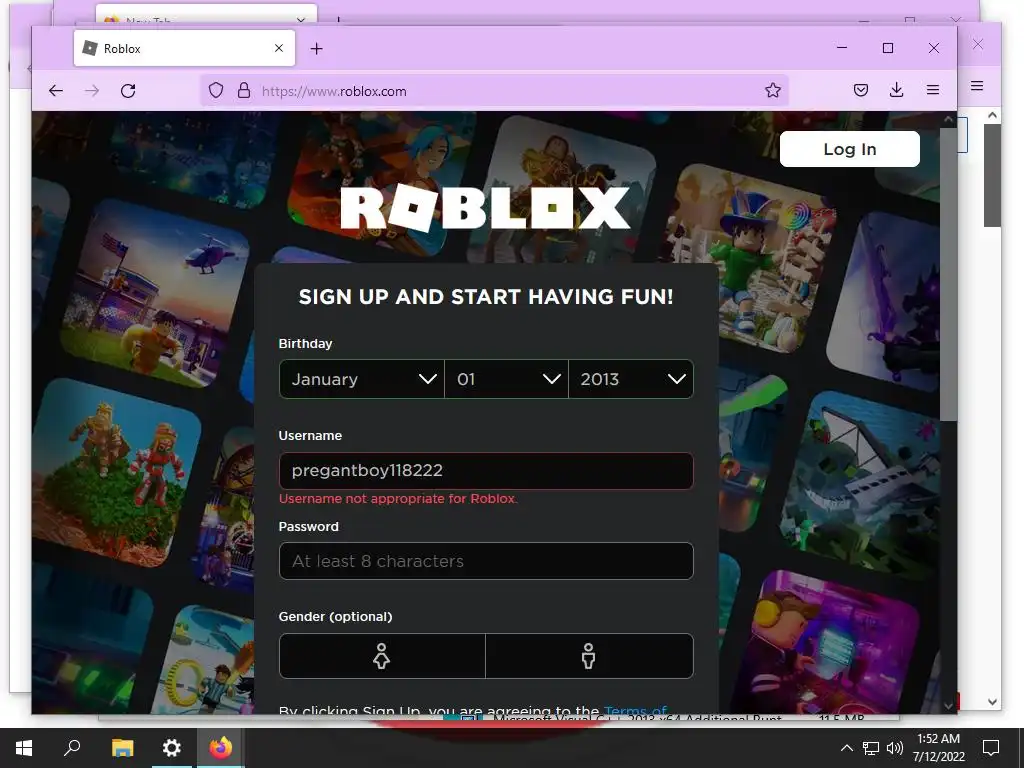
Task: Show hidden system tray icons
Action: pyautogui.click(x=846, y=748)
